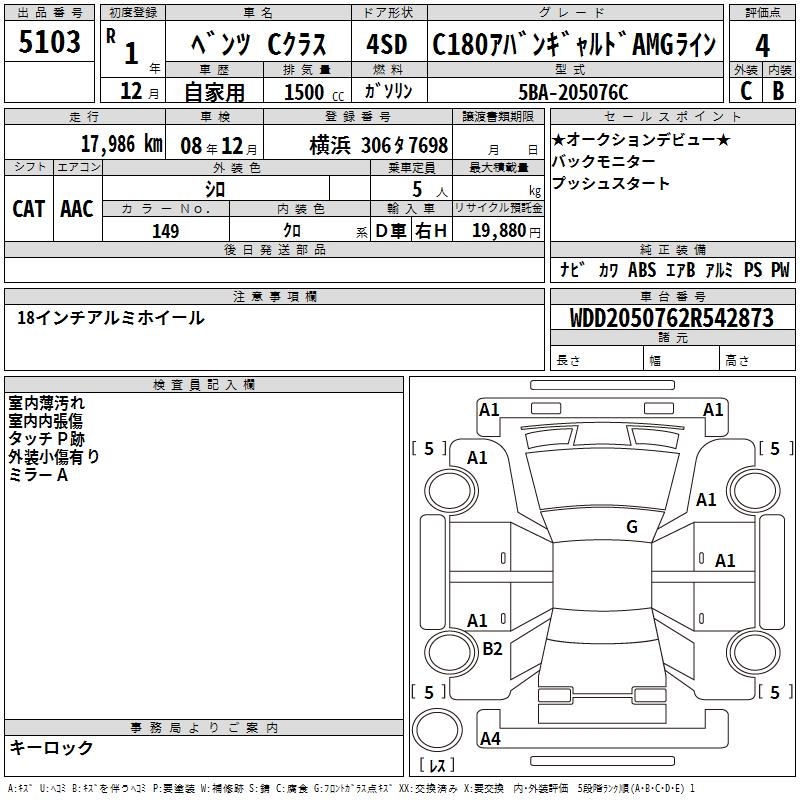The width and height of the screenshot is (800, 800).
Task: Select the displacement value 1500 cc
Action: pos(314,92)
